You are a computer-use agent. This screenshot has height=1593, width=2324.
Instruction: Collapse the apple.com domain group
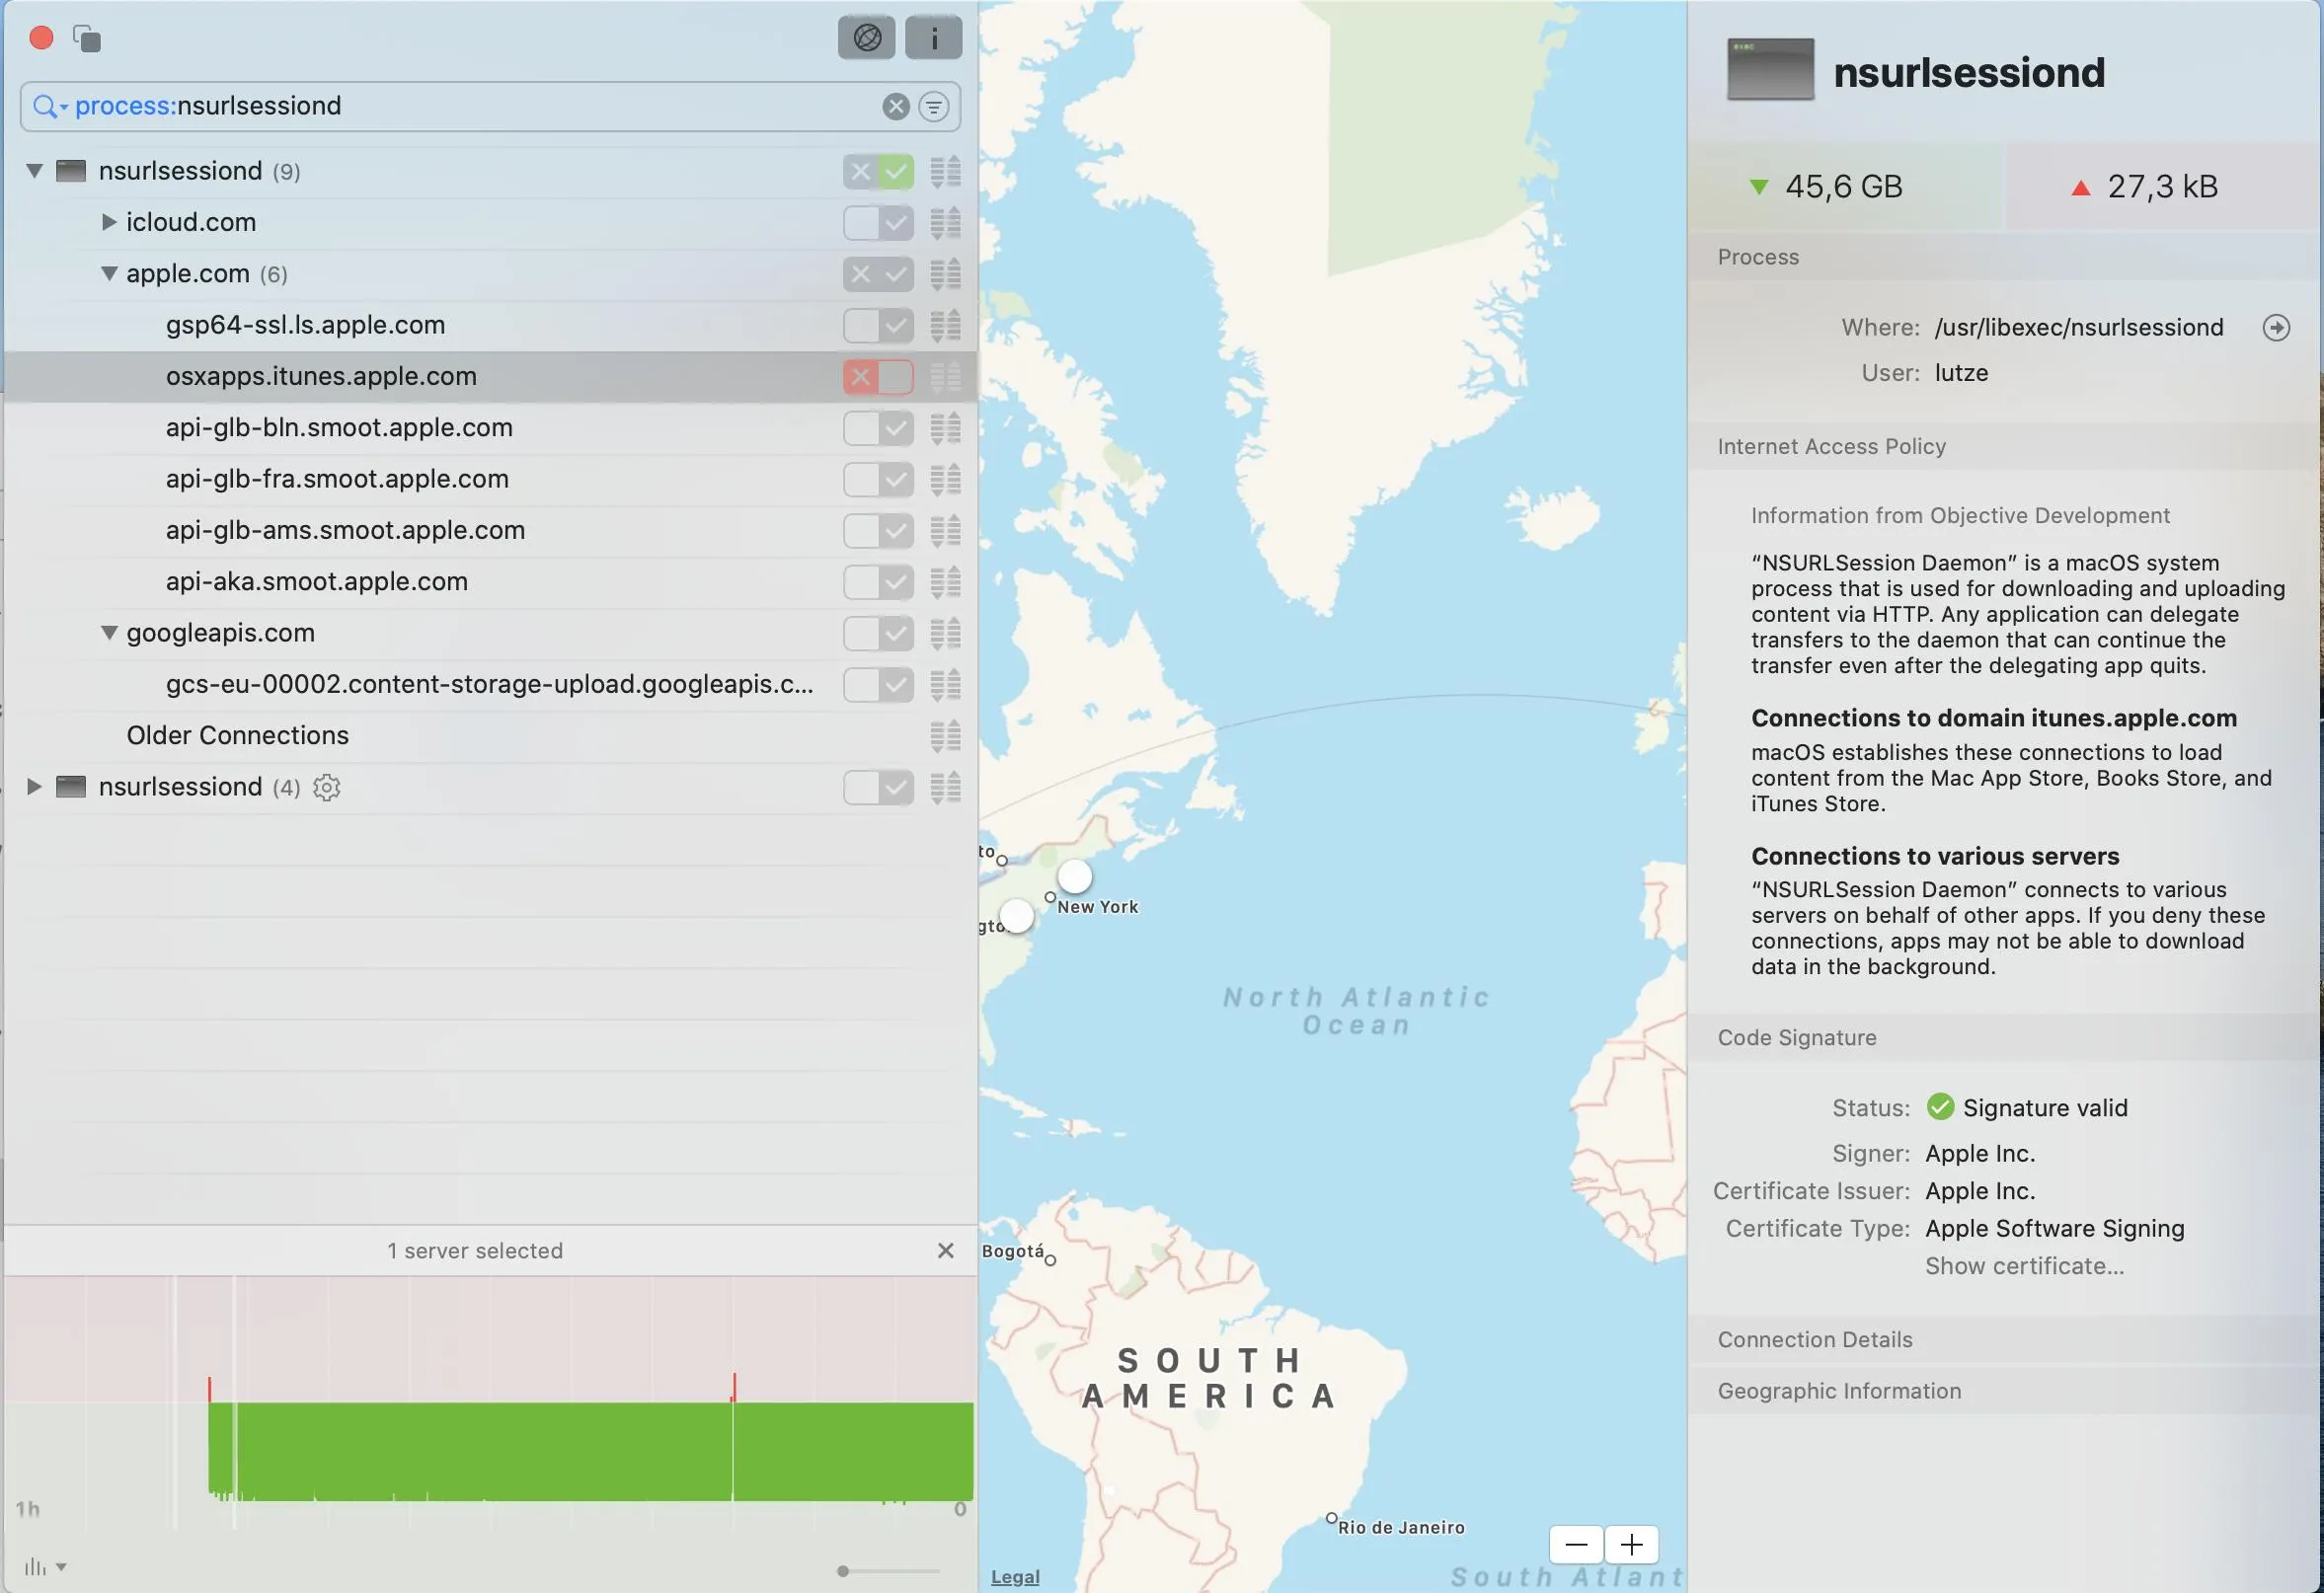click(x=109, y=273)
